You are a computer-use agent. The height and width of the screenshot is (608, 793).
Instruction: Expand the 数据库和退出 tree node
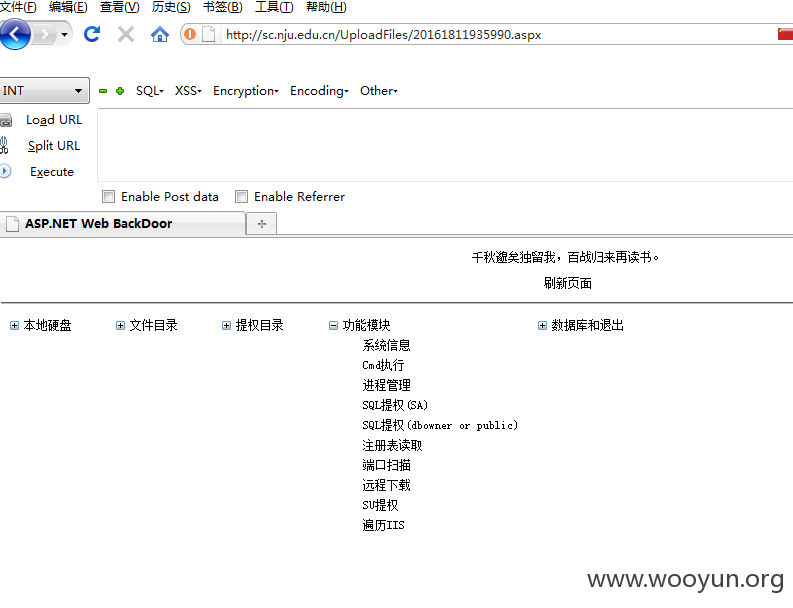click(542, 326)
